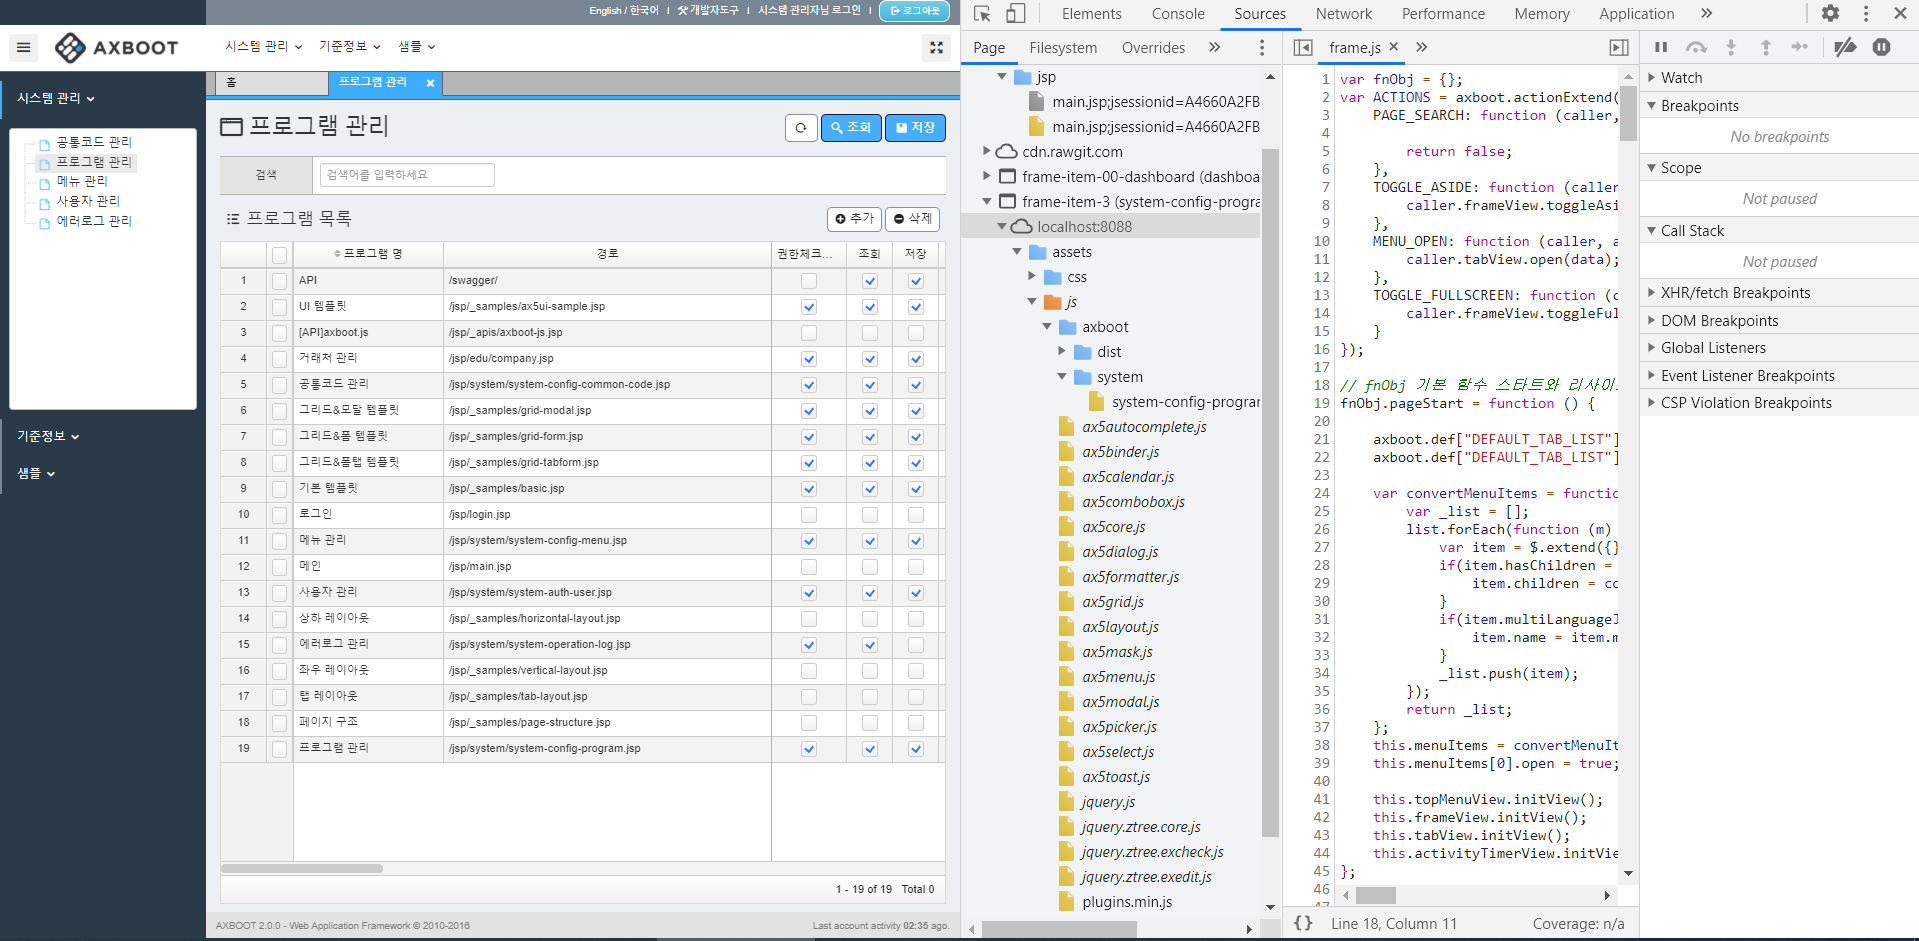Step over next function call

(1696, 47)
